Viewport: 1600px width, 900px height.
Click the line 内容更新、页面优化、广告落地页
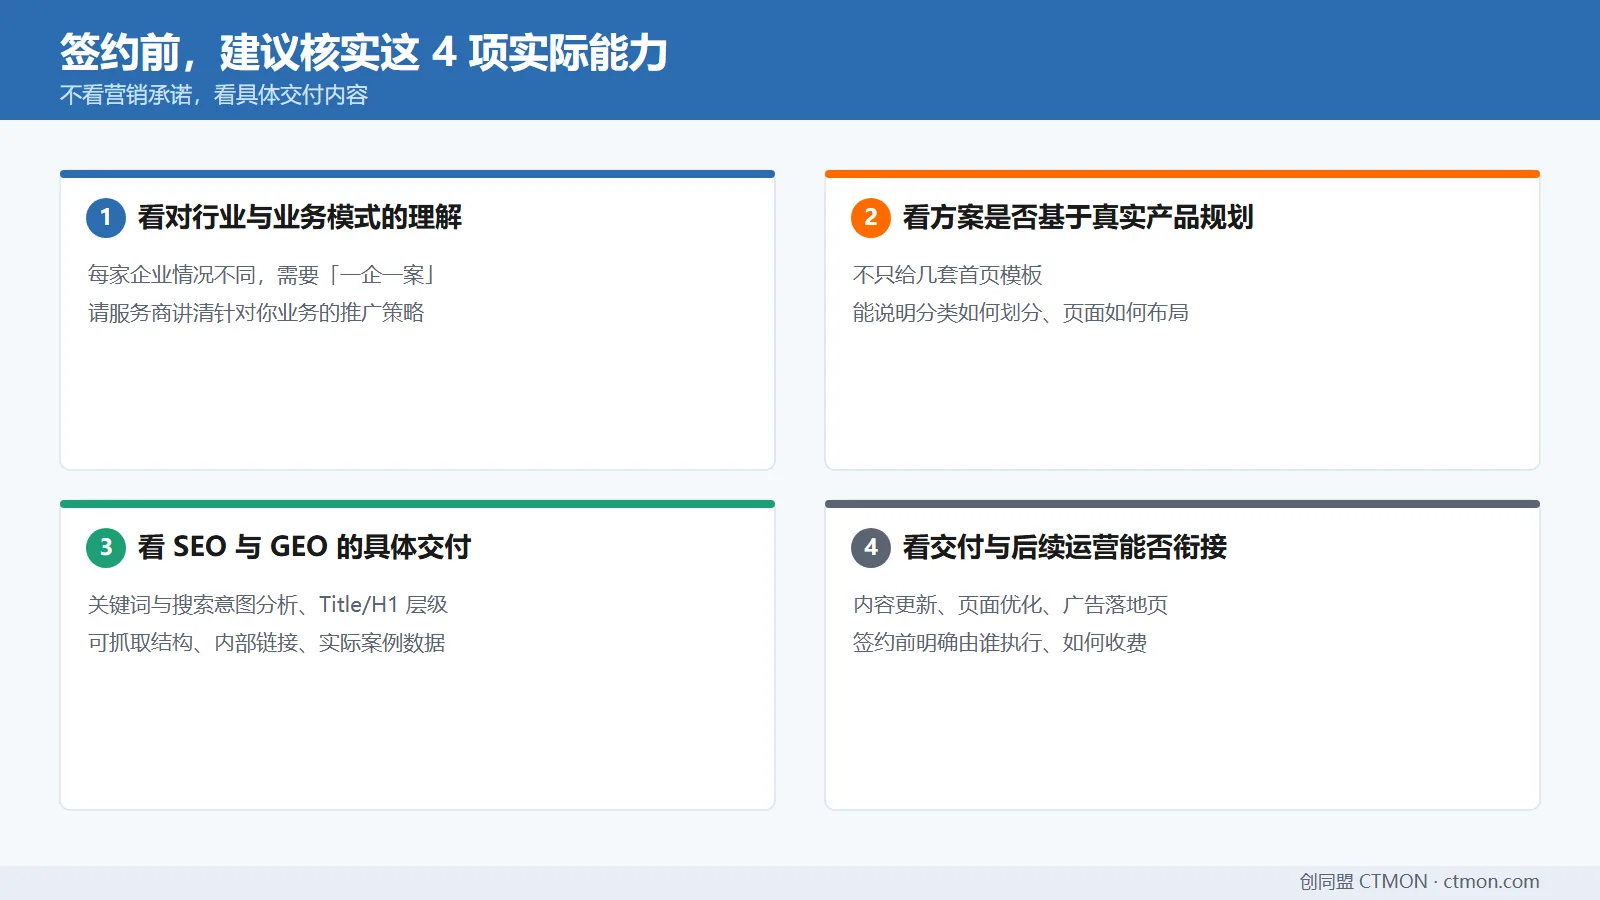coord(1010,605)
